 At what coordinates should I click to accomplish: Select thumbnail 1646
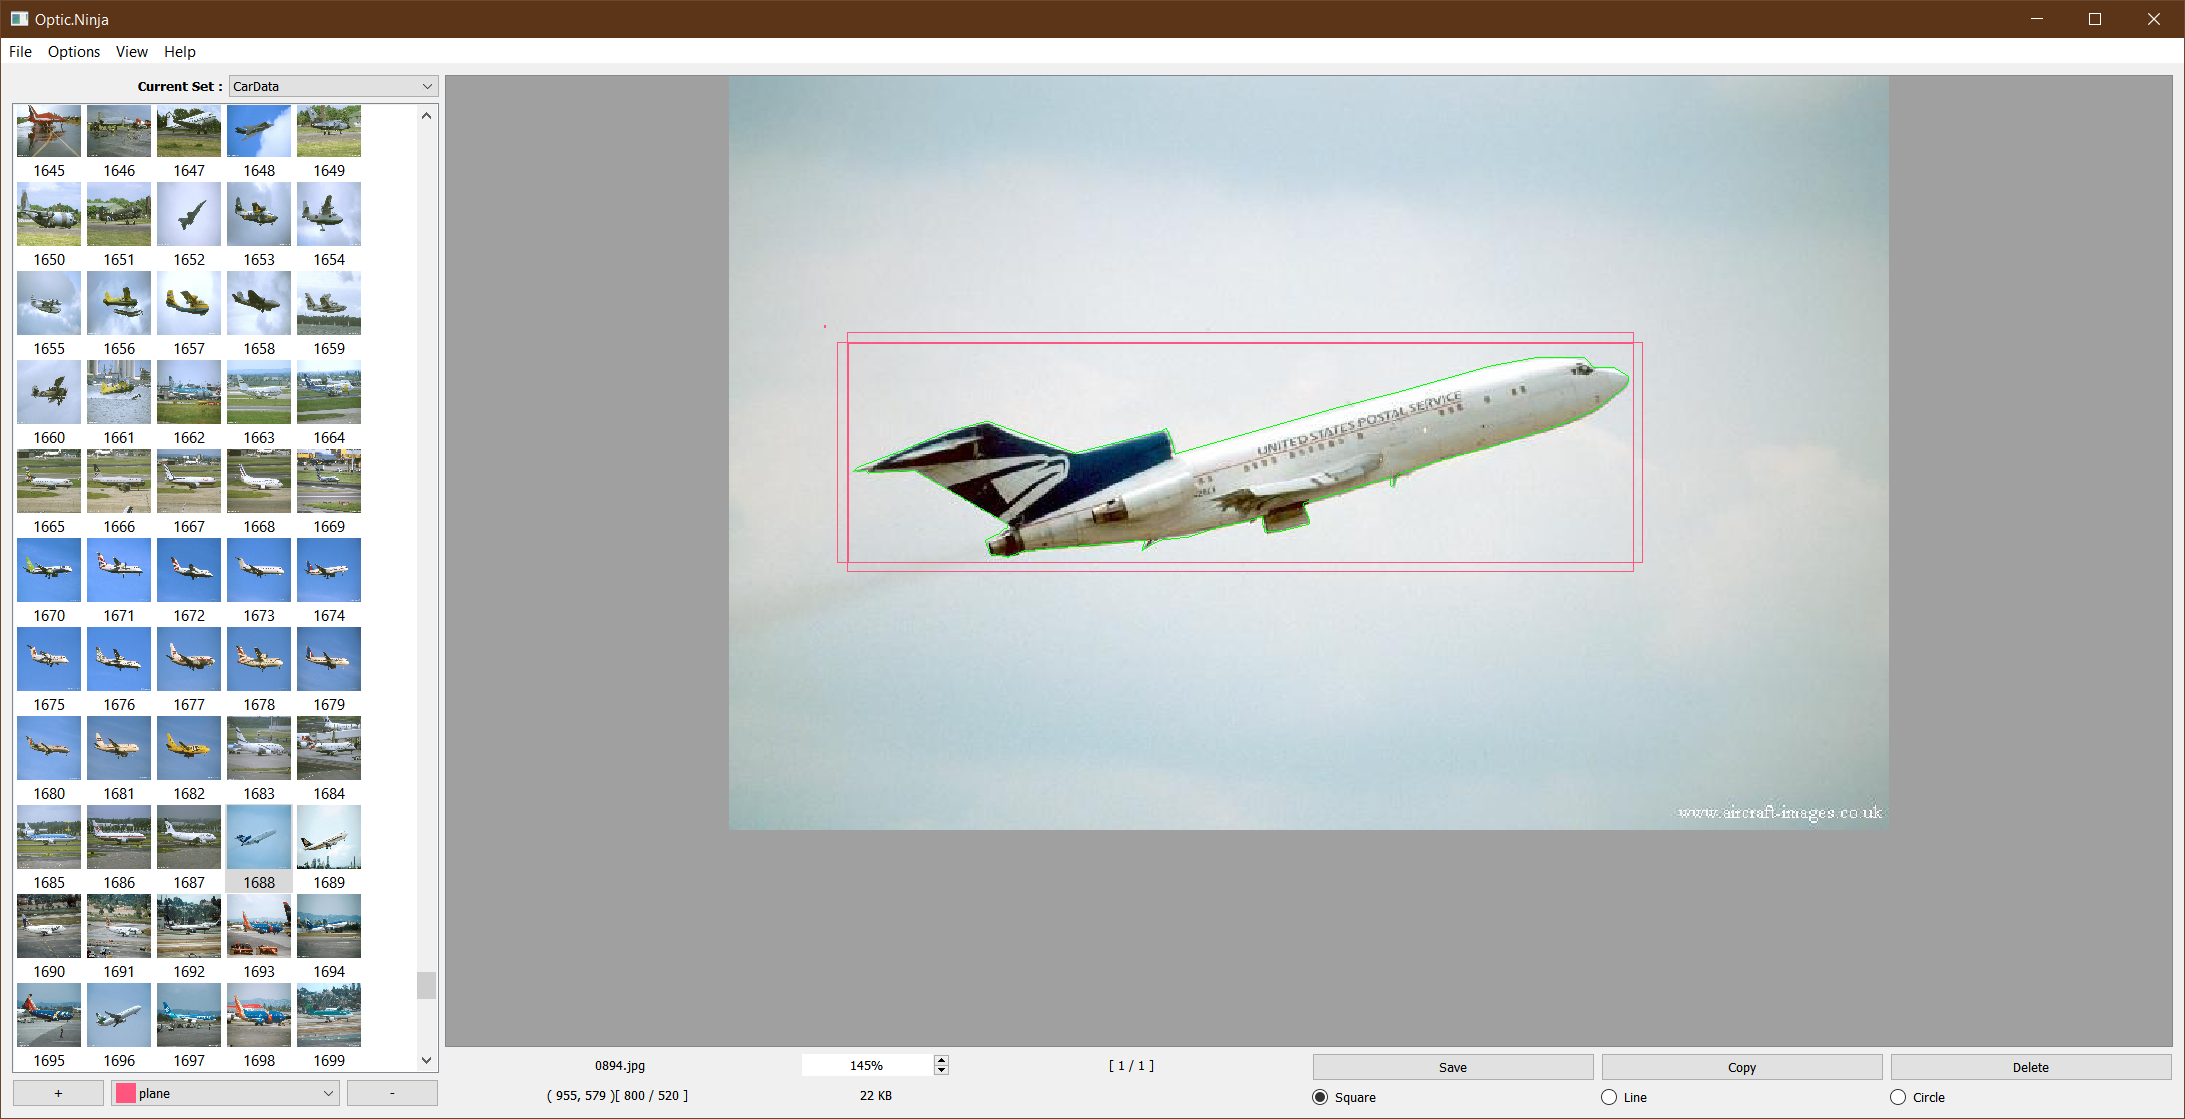click(x=119, y=131)
